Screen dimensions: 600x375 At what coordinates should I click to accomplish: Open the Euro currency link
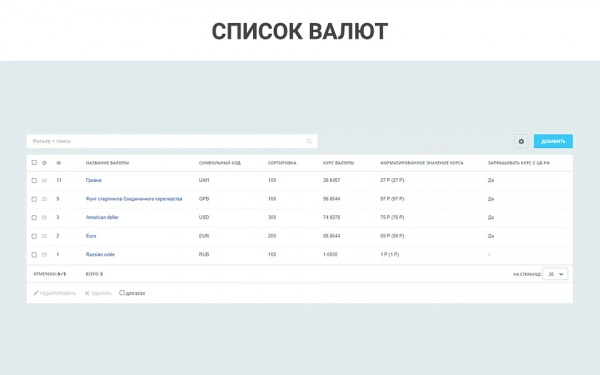click(x=91, y=236)
